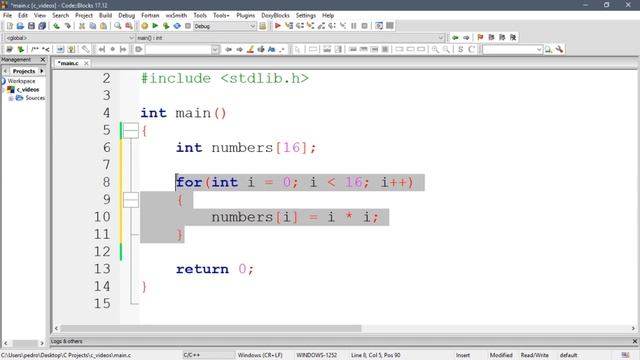Click the Stop debugger icon
Image resolution: width=640 pixels, height=360 pixels.
point(364,26)
